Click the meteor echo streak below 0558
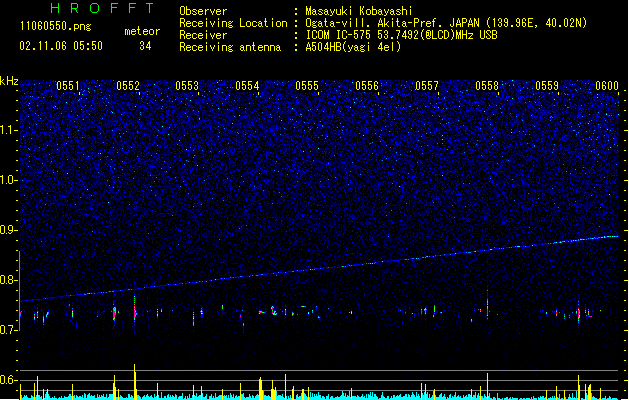Screen dimensions: 629x400 coord(487,304)
